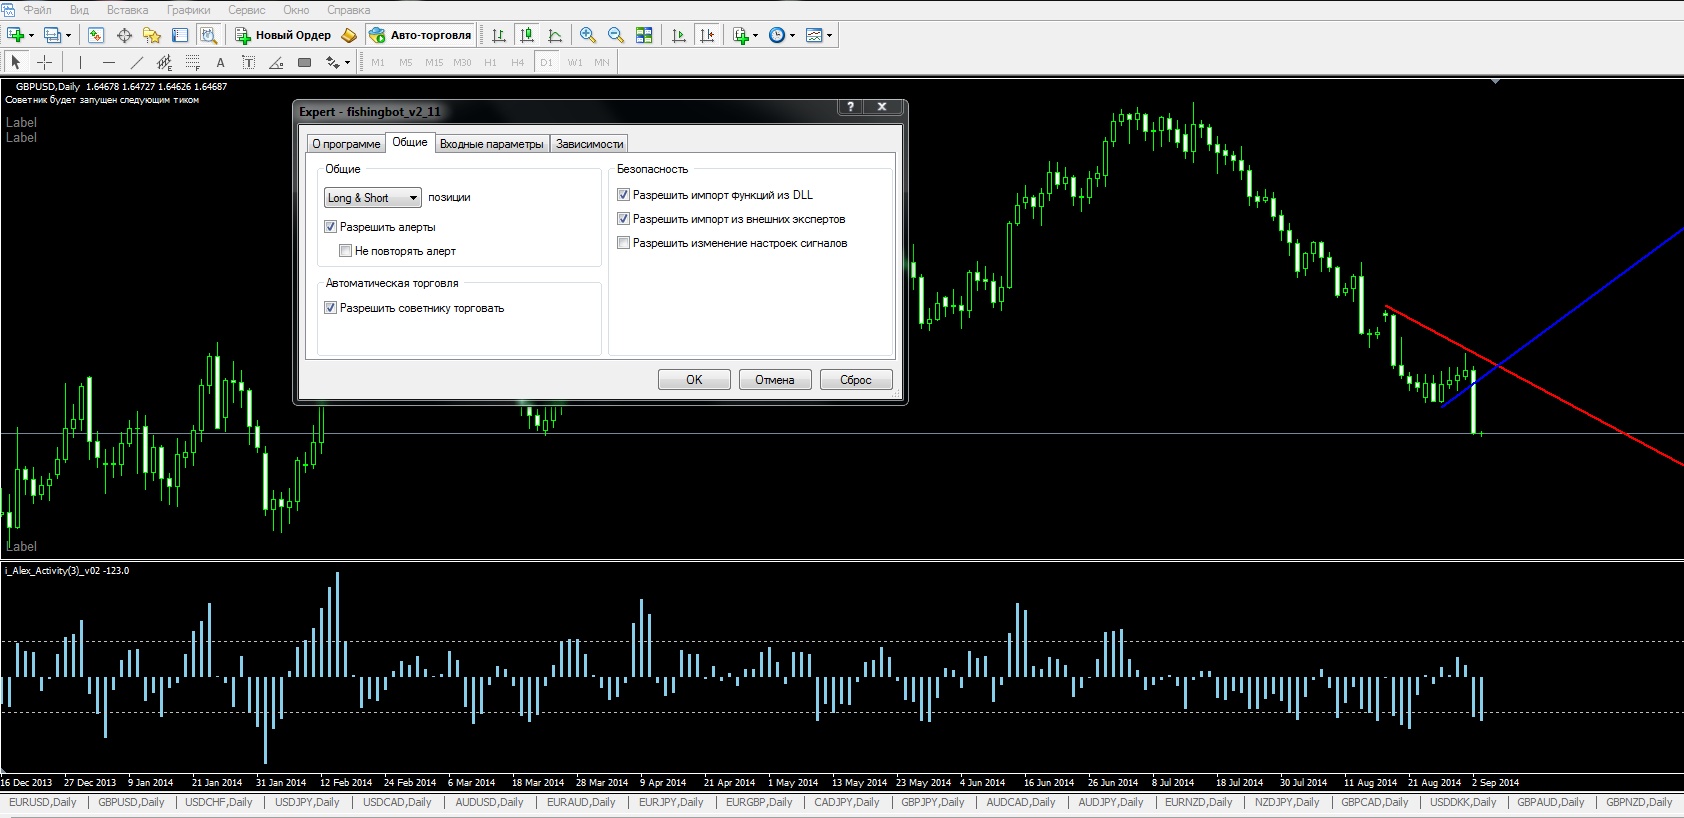Switch to 'Зависимости' tab
Image resolution: width=1684 pixels, height=818 pixels.
pyautogui.click(x=590, y=144)
